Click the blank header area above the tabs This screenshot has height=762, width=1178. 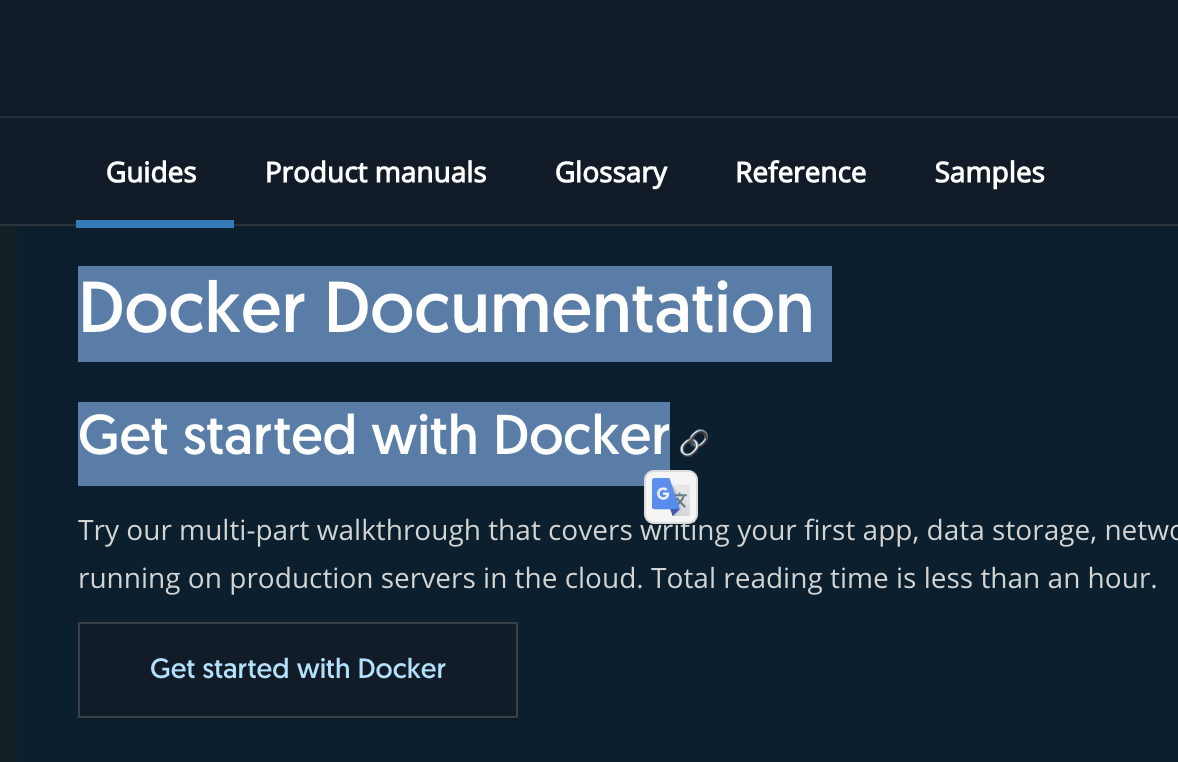point(589,58)
